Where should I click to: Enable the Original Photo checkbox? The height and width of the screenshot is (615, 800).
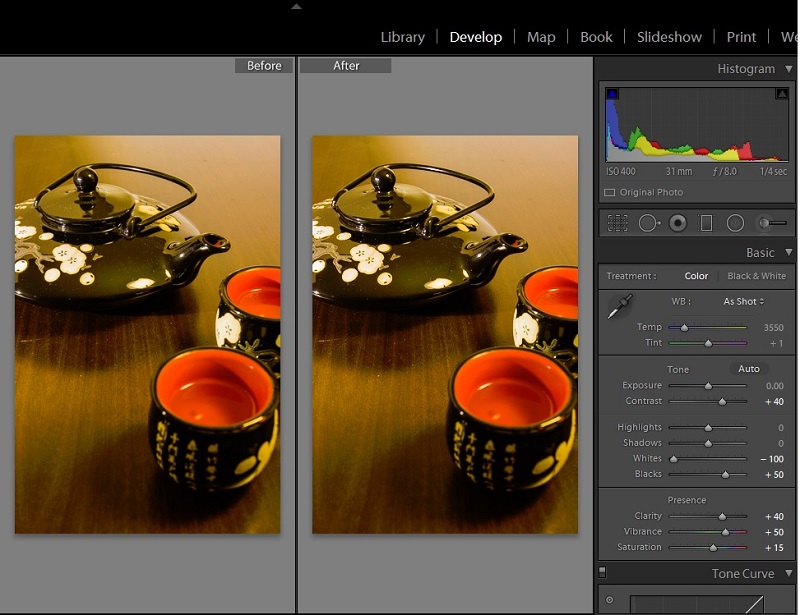click(610, 192)
